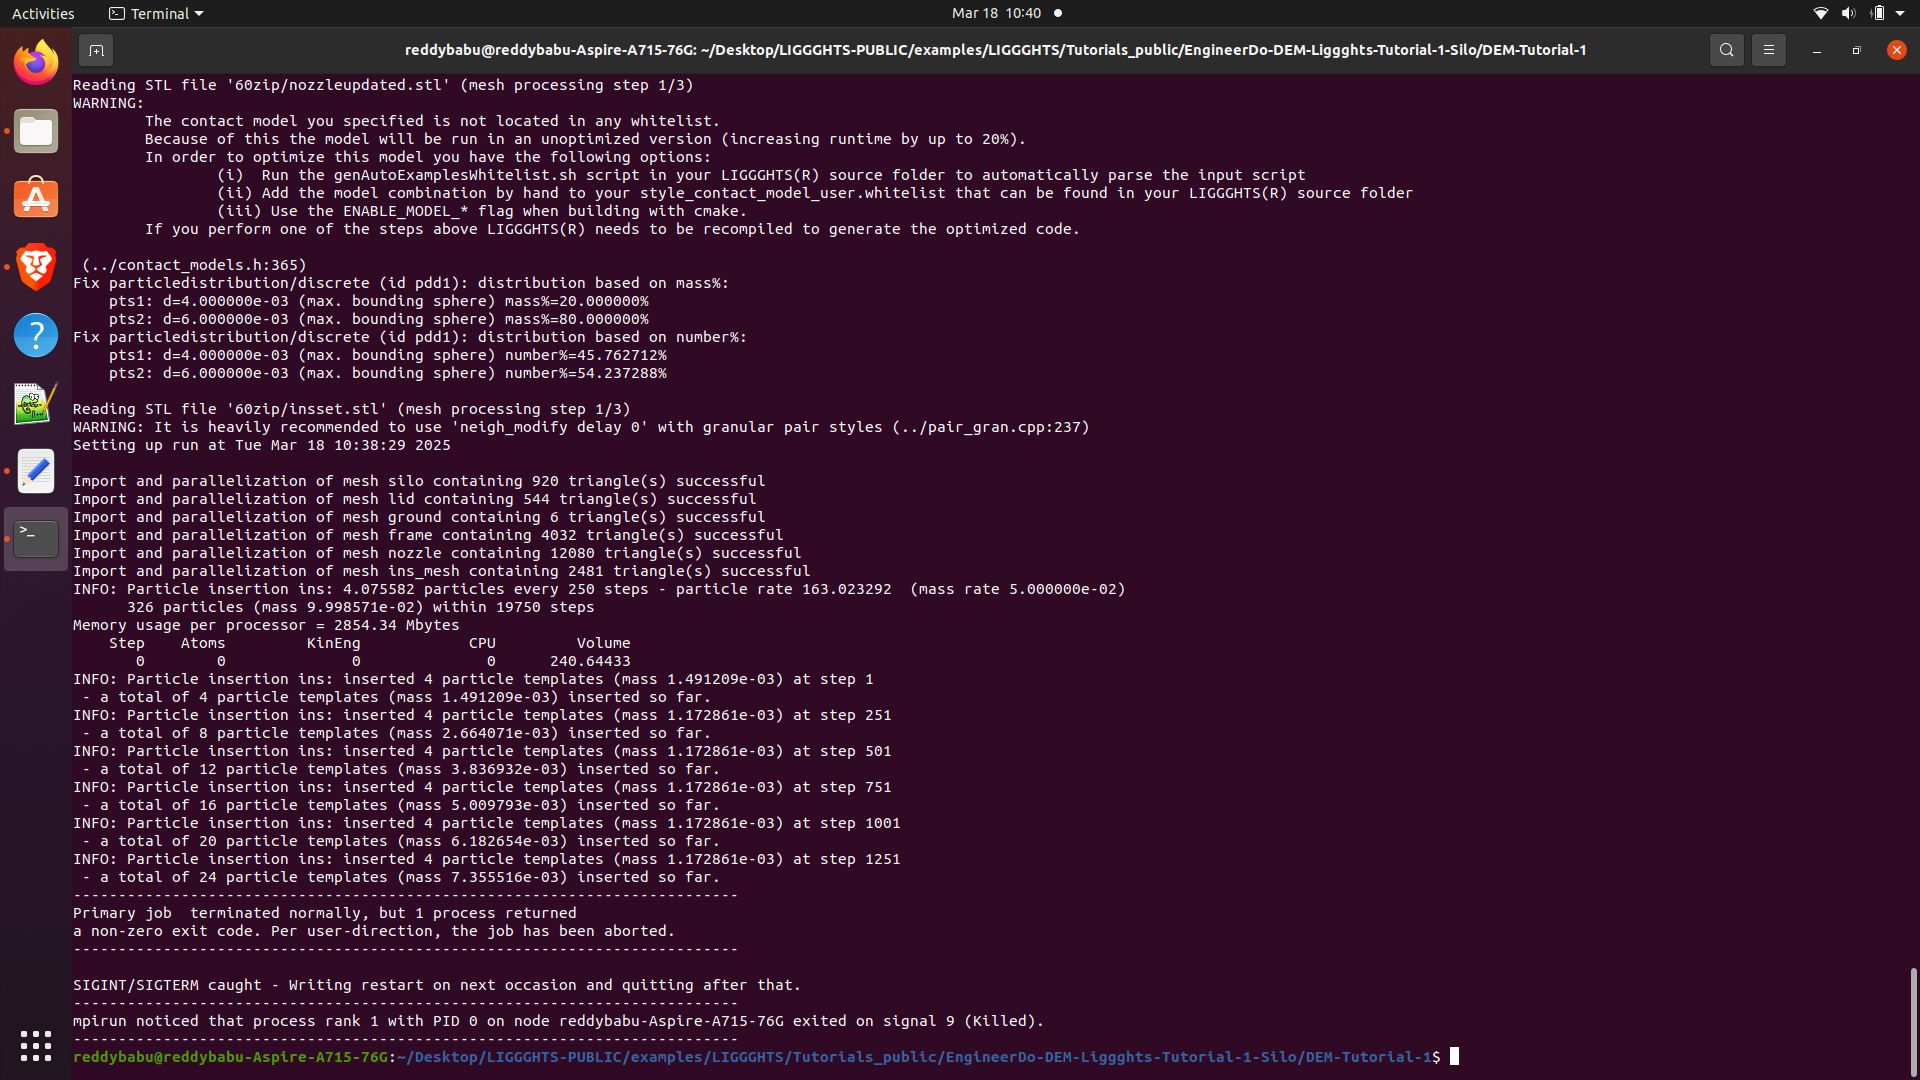Click the 'neigh_modify delay 0' warning line
The width and height of the screenshot is (1920, 1080).
(x=581, y=427)
